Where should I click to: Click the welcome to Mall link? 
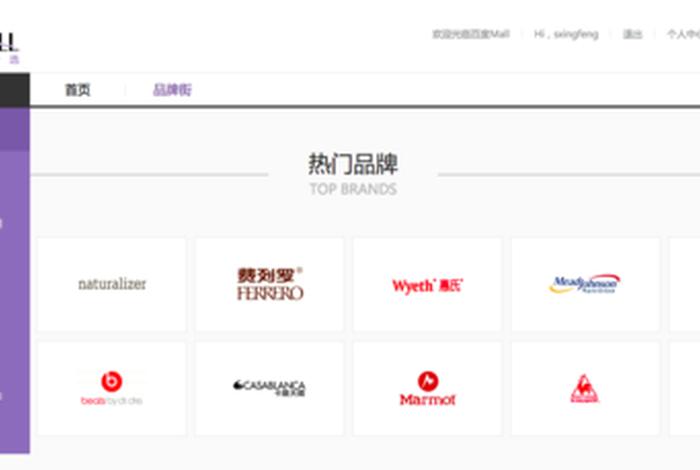click(x=471, y=34)
